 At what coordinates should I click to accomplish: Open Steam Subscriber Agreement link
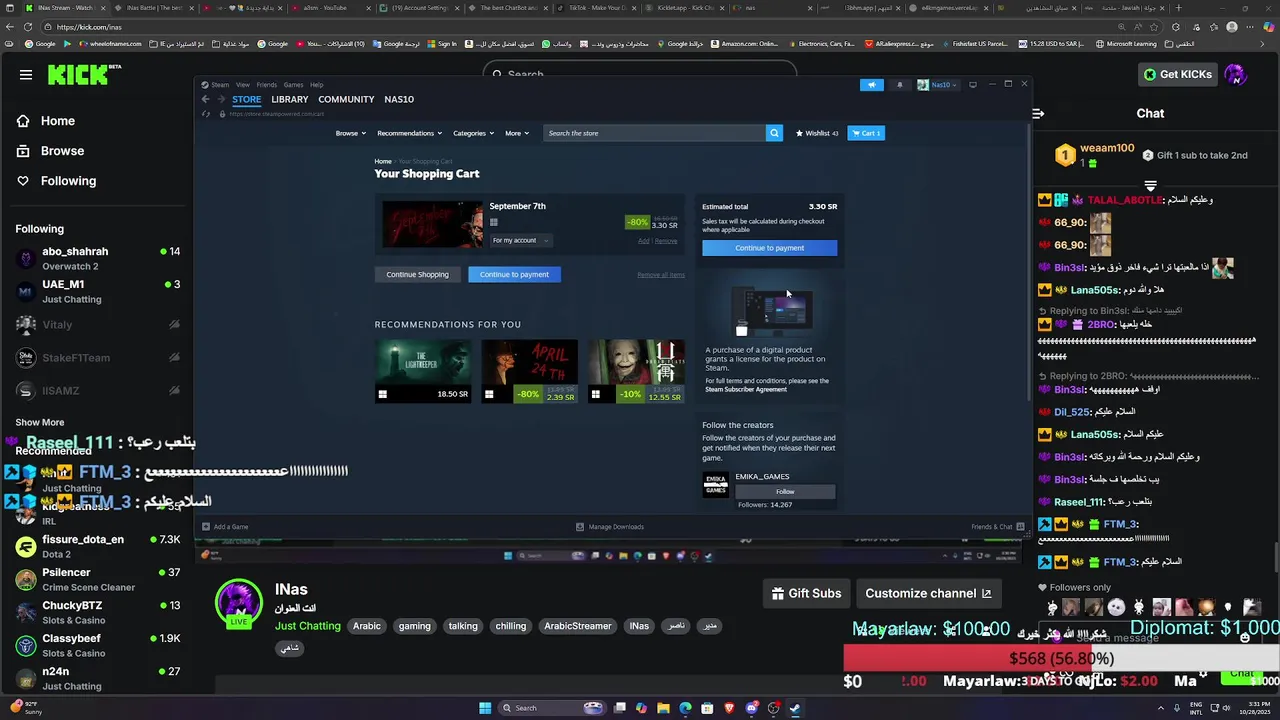click(746, 389)
